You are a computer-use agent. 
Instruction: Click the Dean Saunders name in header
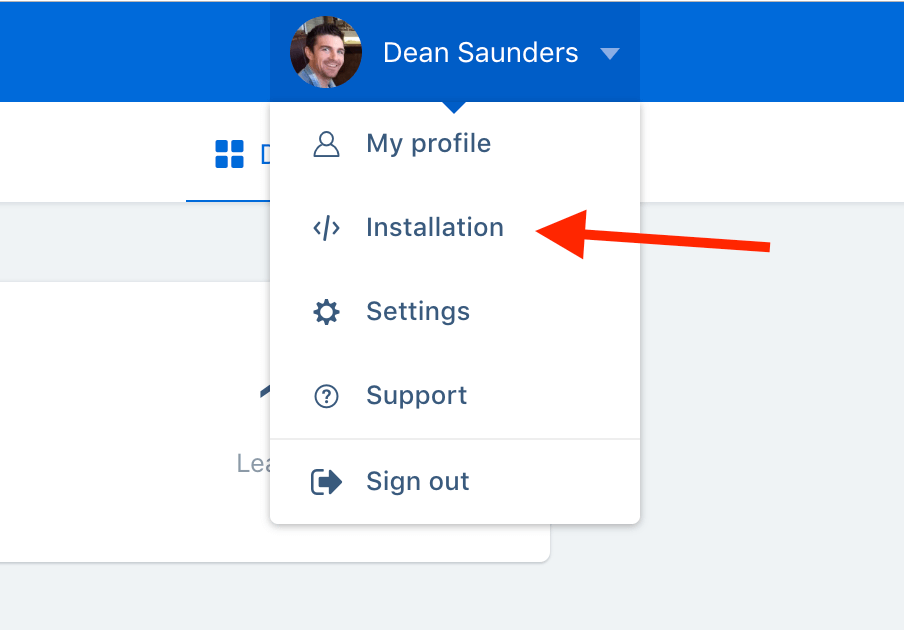(x=480, y=52)
